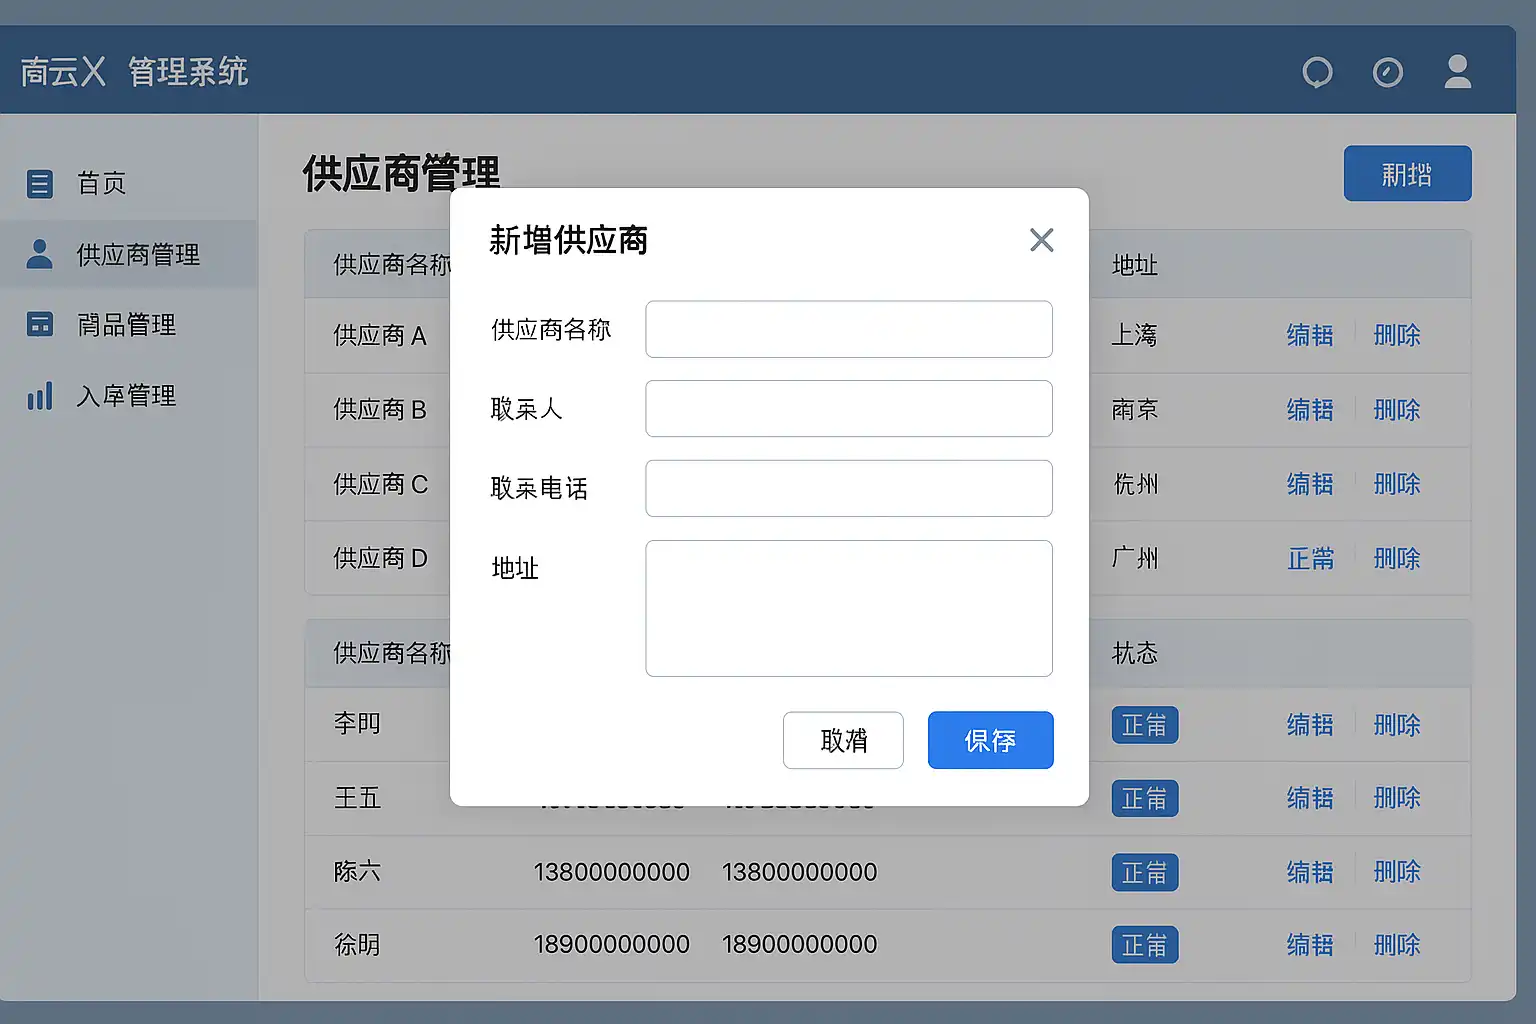Select the 供应商 C name cell
Viewport: 1536px width, 1024px height.
(x=380, y=484)
